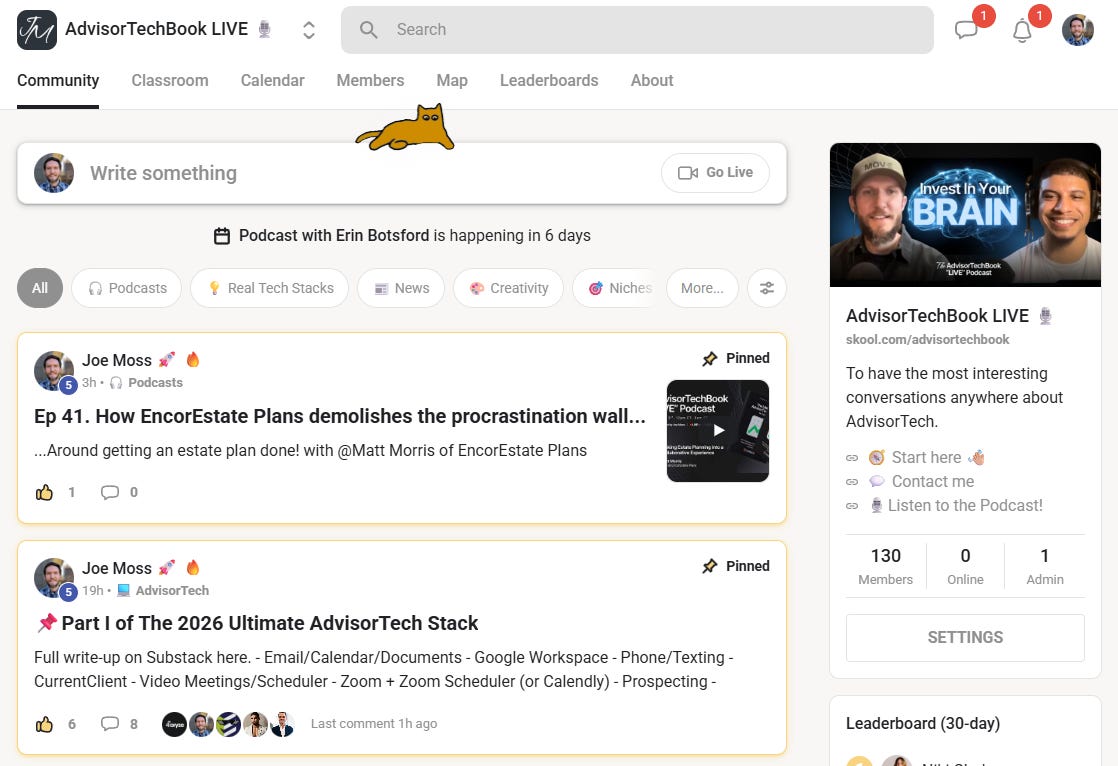Click the calendar icon beside the podcast event
The height and width of the screenshot is (766, 1118).
point(222,235)
